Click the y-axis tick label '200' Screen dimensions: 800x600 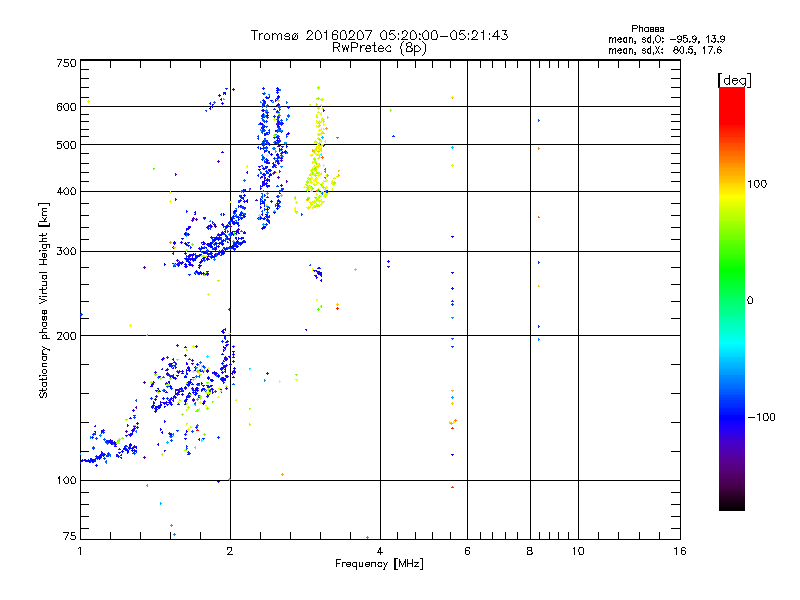coord(66,336)
